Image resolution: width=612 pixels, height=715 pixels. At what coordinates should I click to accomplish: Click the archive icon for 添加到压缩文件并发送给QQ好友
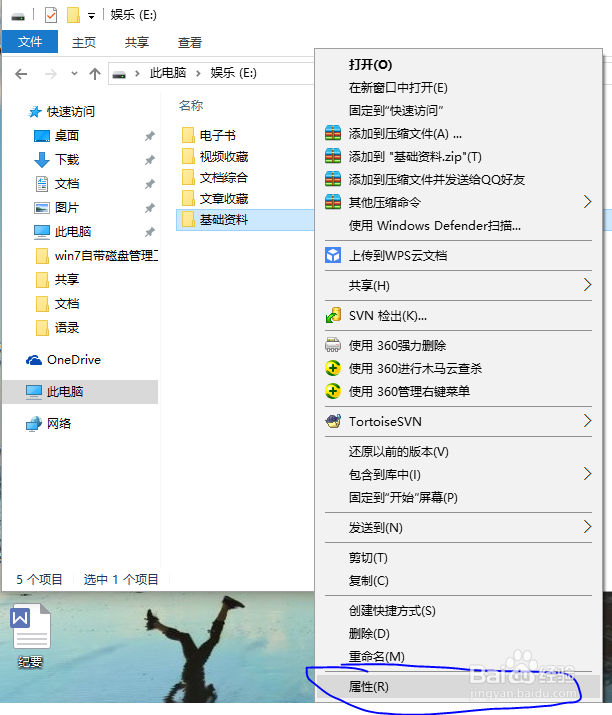coord(333,179)
